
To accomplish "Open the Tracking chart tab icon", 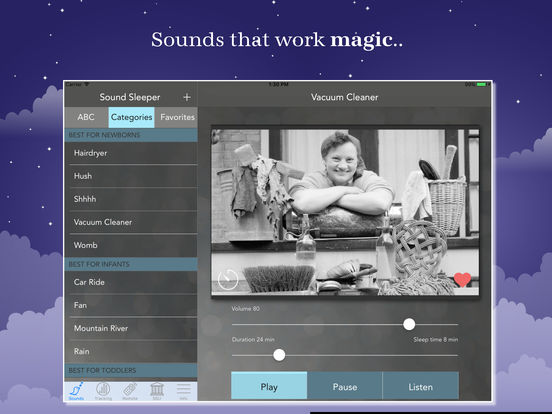I will pos(103,391).
